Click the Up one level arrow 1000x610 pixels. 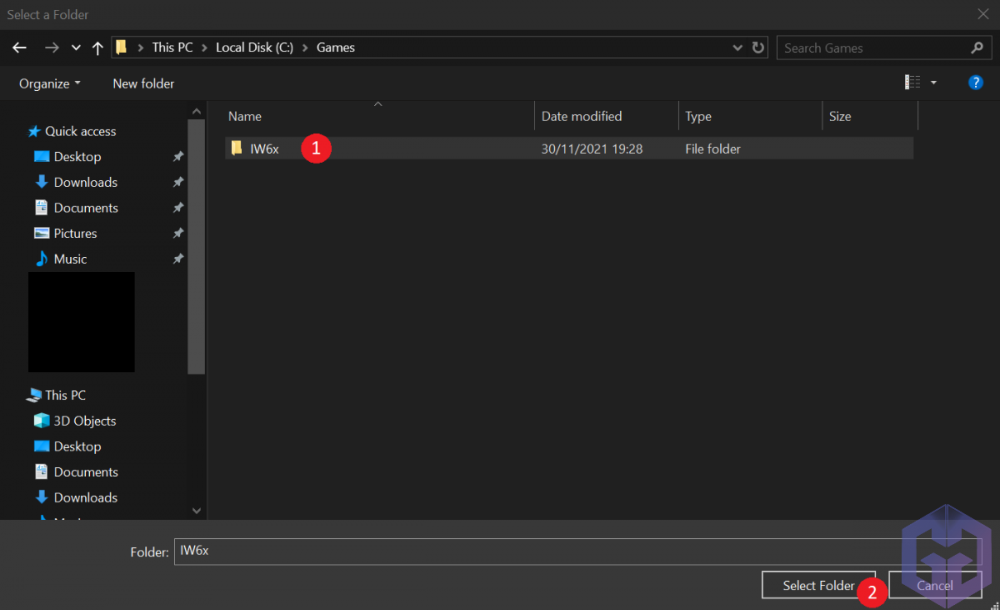click(x=97, y=48)
